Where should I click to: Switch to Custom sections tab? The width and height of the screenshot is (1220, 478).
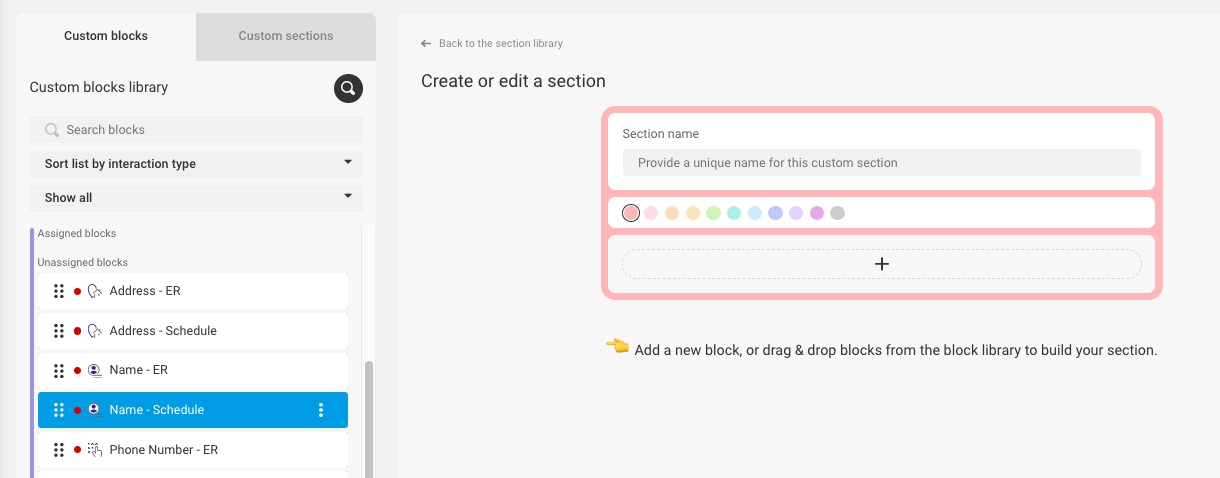286,36
